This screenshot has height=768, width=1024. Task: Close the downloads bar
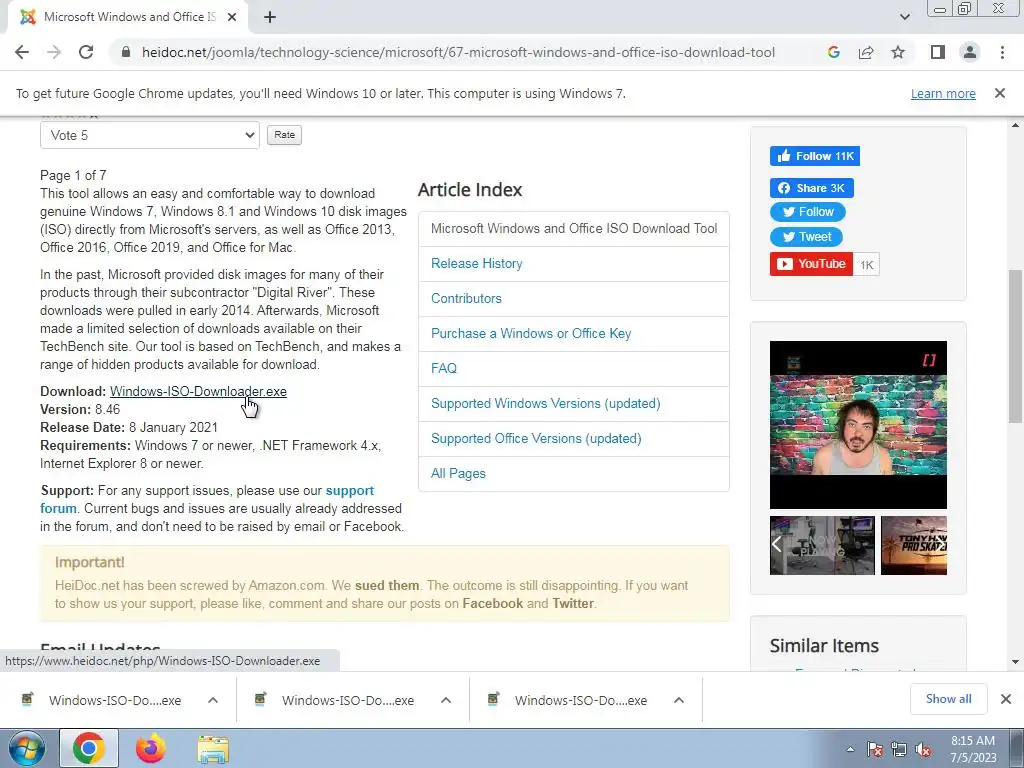coord(1006,699)
